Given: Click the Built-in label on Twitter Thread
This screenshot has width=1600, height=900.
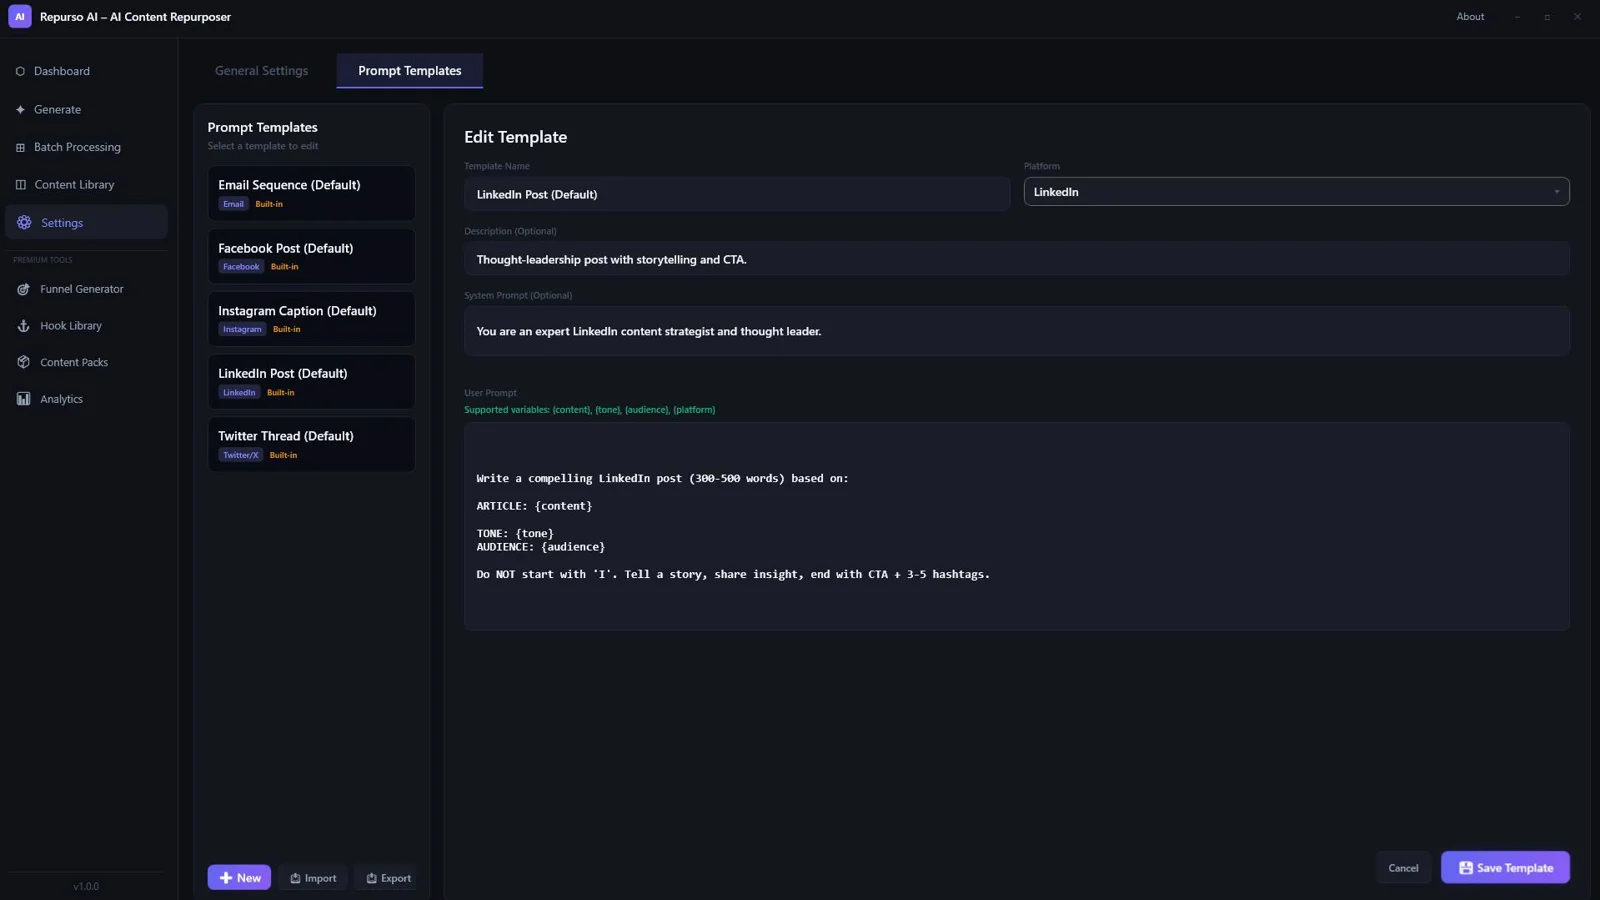Looking at the screenshot, I should pyautogui.click(x=283, y=455).
